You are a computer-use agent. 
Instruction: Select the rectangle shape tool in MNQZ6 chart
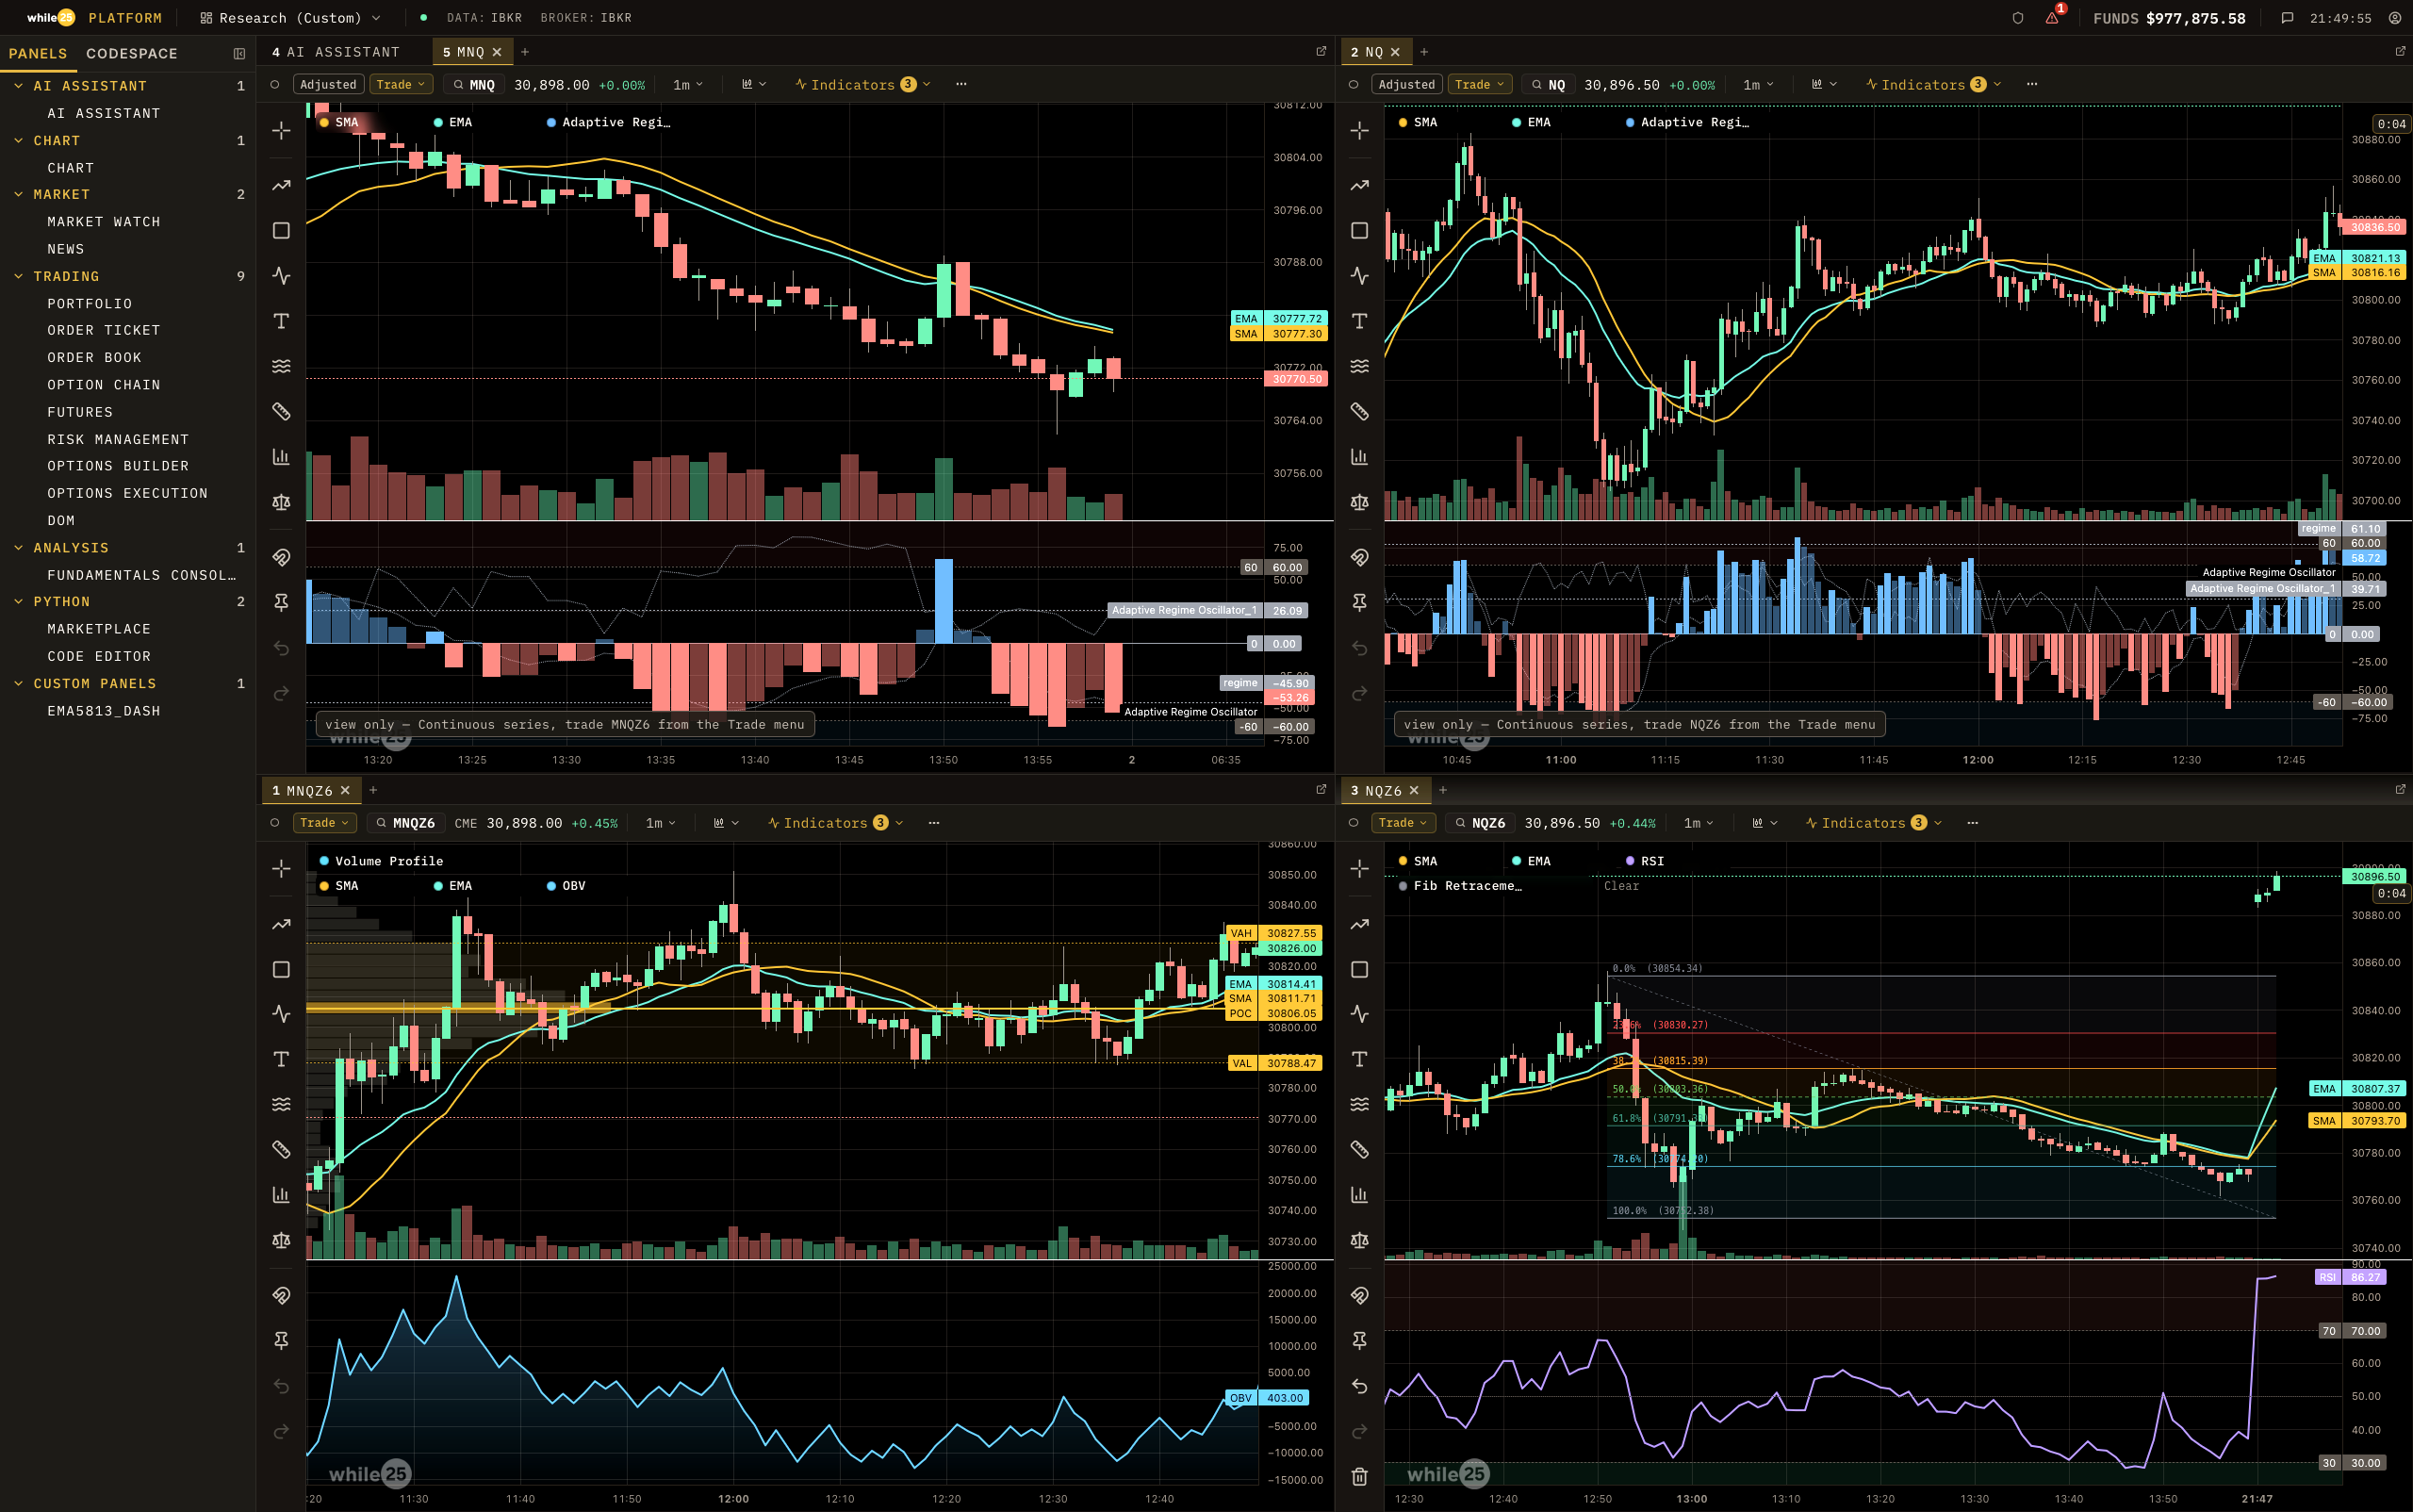coord(281,969)
